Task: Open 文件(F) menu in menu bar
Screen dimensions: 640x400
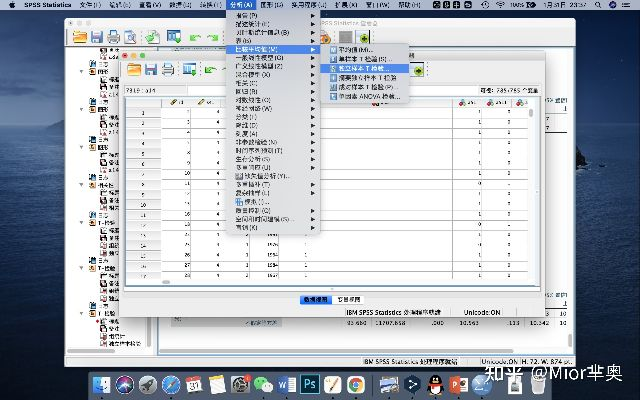Action: coord(90,5)
